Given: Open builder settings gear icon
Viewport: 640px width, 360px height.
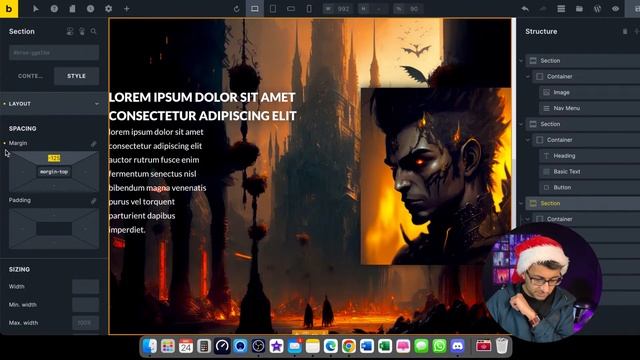Looking at the screenshot, I should coord(109,9).
